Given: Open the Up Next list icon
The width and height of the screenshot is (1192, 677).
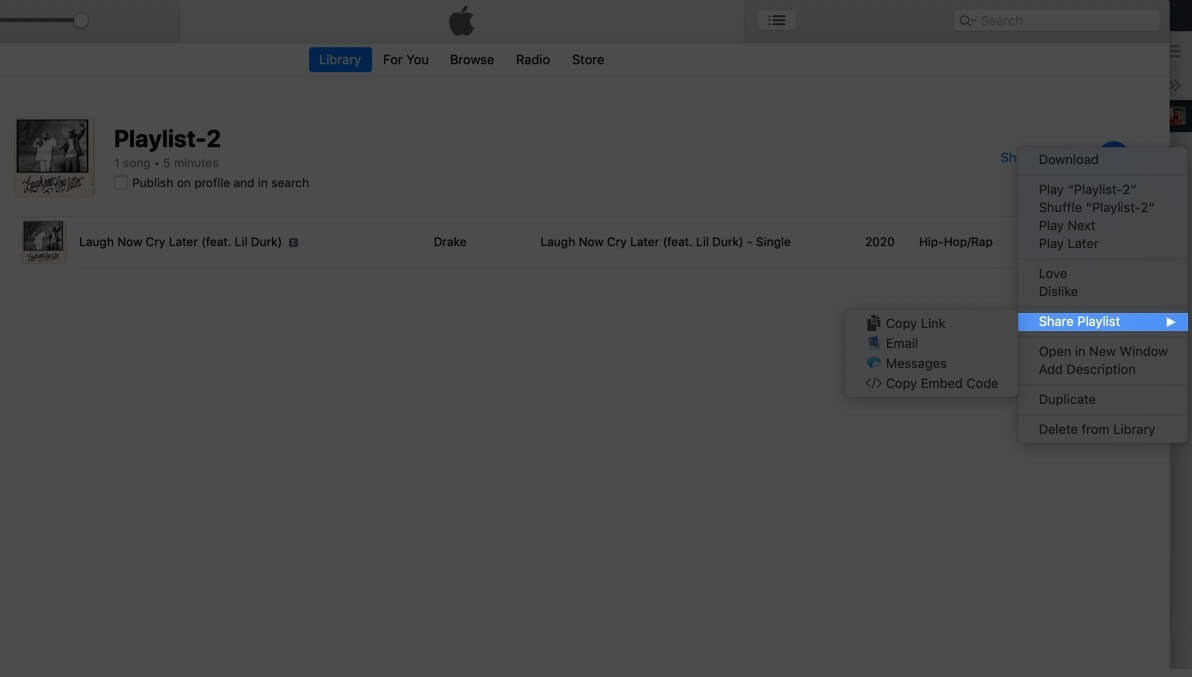Looking at the screenshot, I should pyautogui.click(x=776, y=21).
